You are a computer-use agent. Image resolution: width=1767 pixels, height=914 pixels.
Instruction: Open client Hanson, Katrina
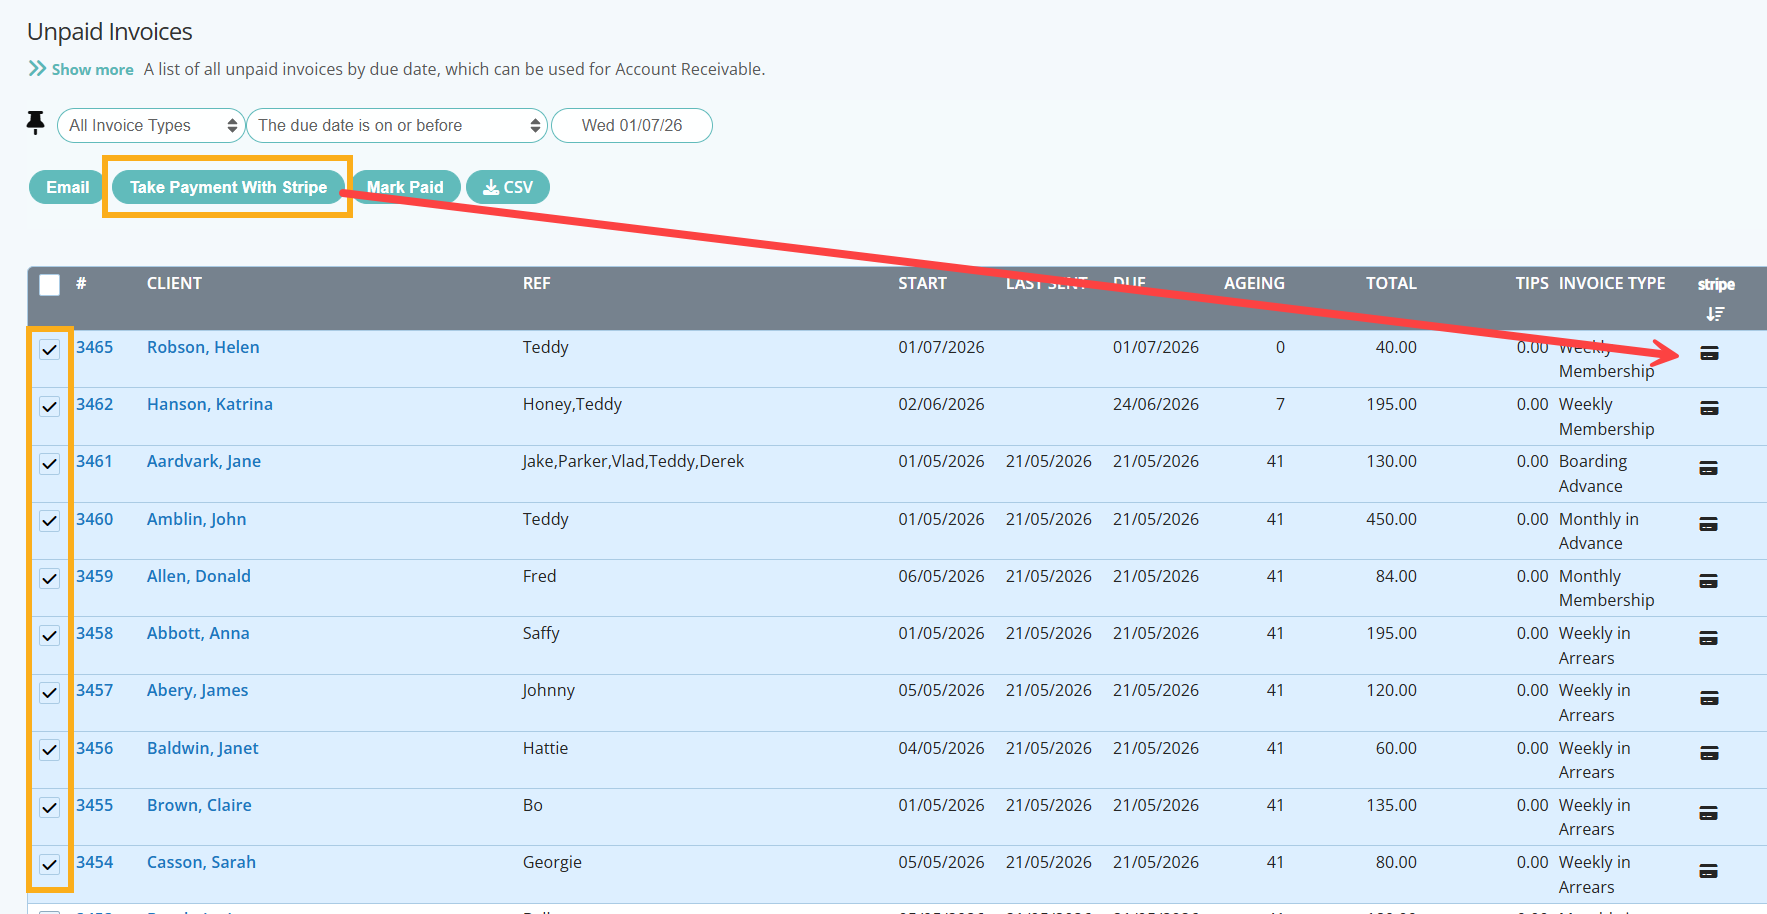(x=210, y=404)
